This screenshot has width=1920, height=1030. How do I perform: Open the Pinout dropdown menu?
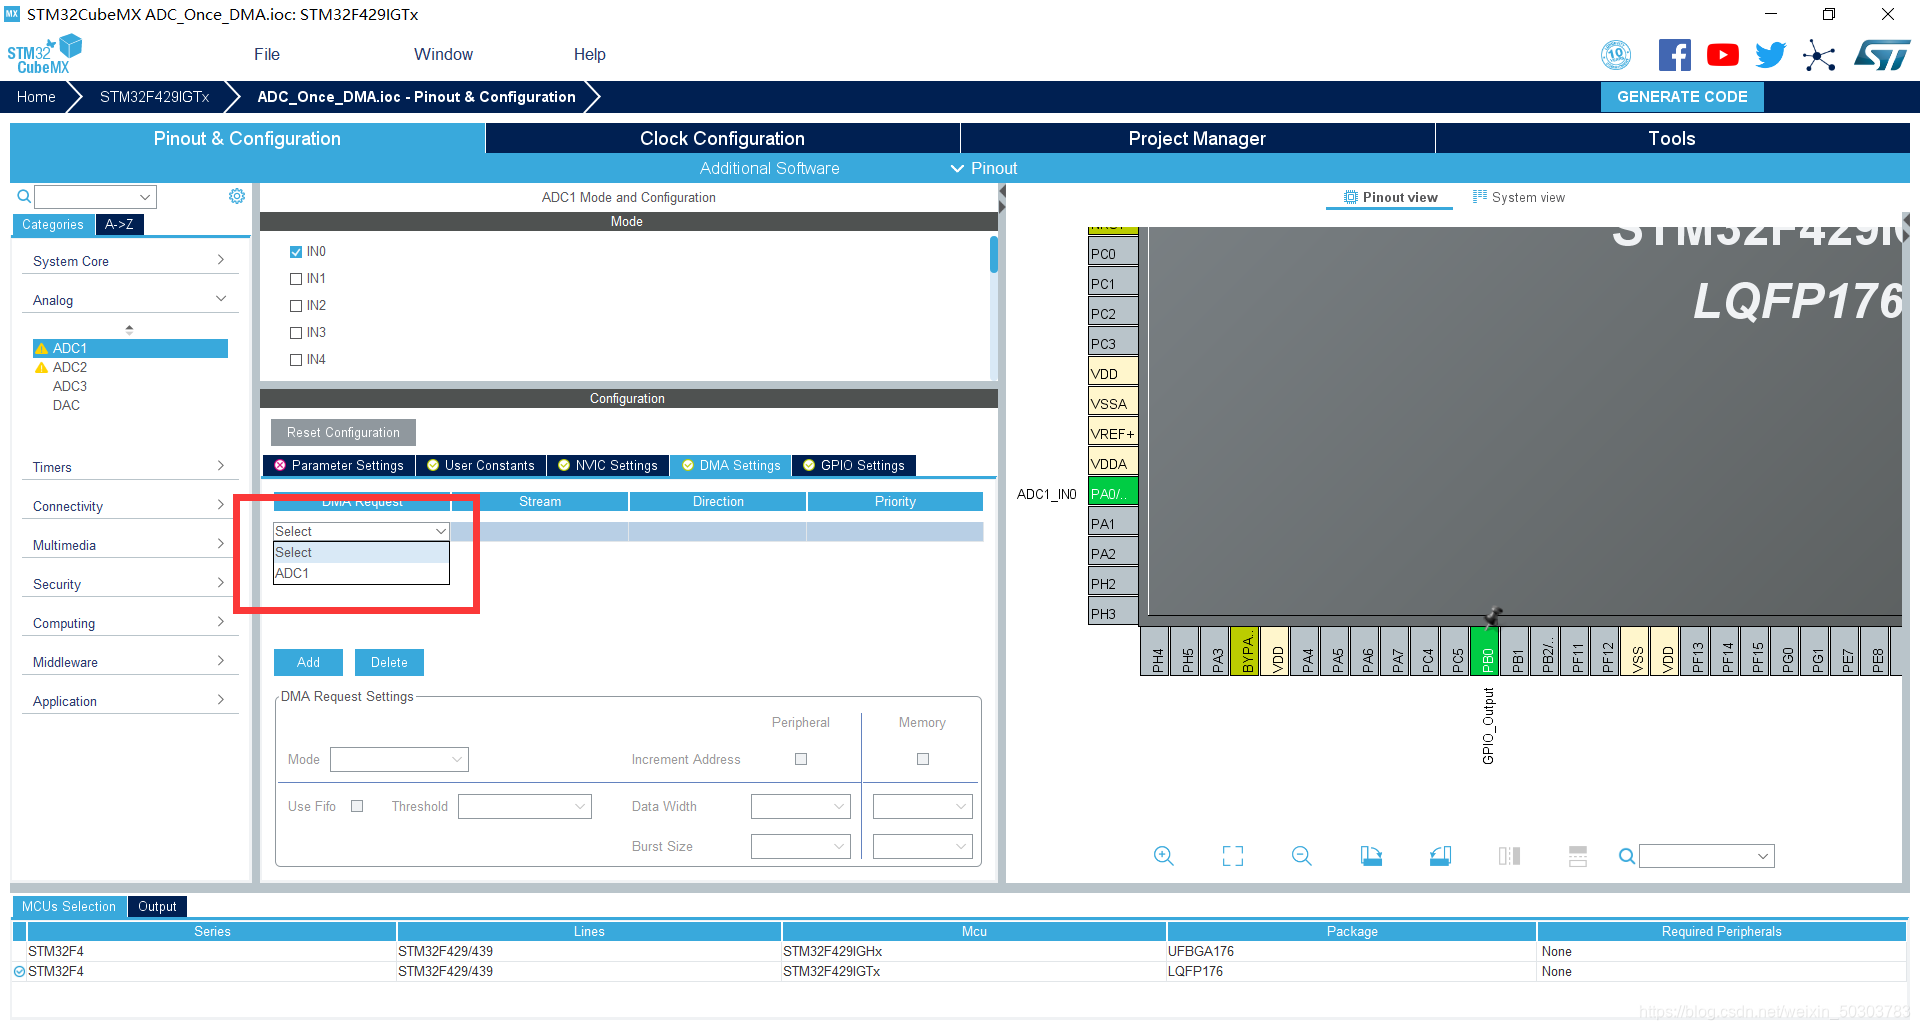(984, 168)
